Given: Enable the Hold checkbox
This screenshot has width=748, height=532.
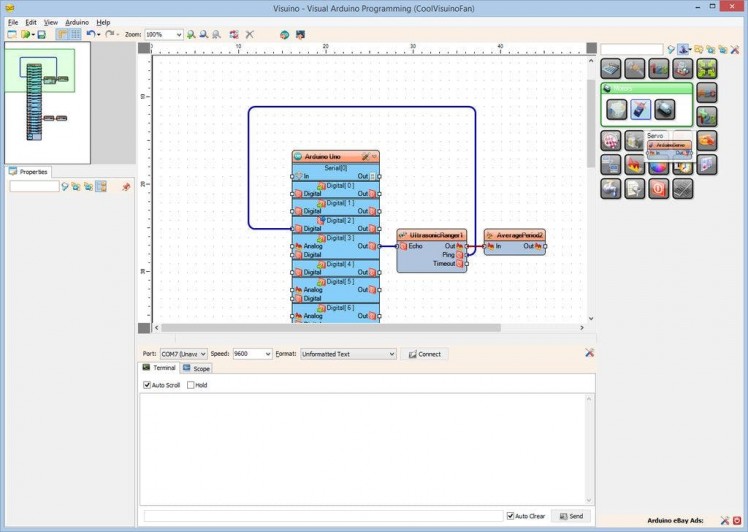Looking at the screenshot, I should (190, 385).
